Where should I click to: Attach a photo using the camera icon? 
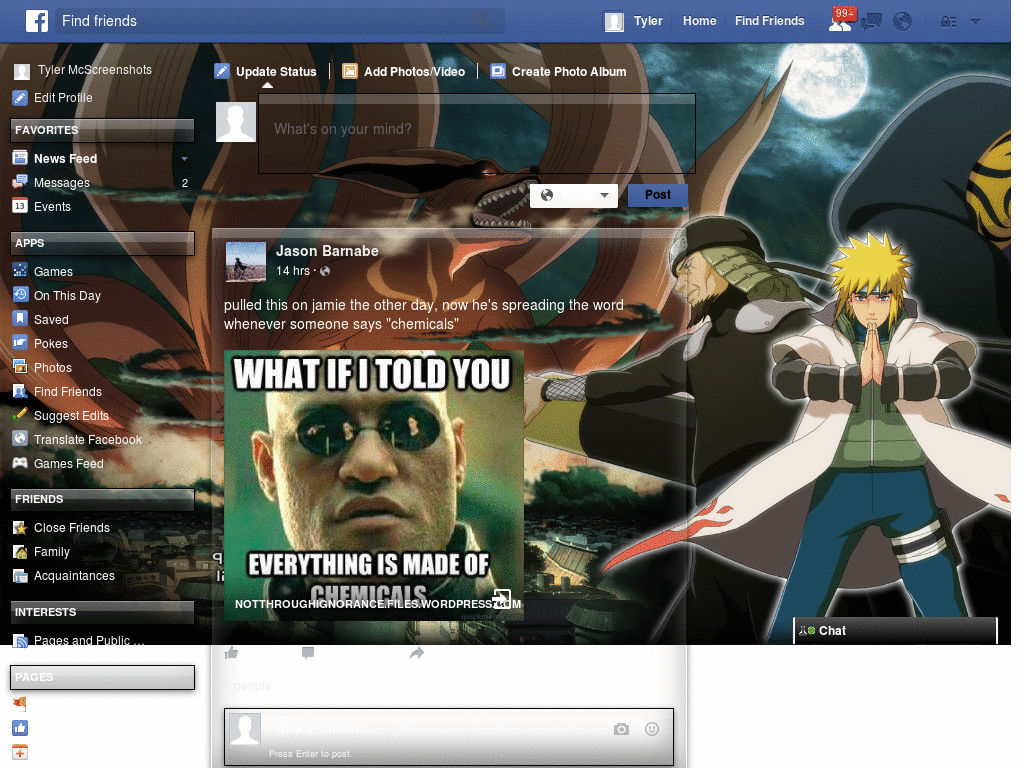tap(621, 730)
